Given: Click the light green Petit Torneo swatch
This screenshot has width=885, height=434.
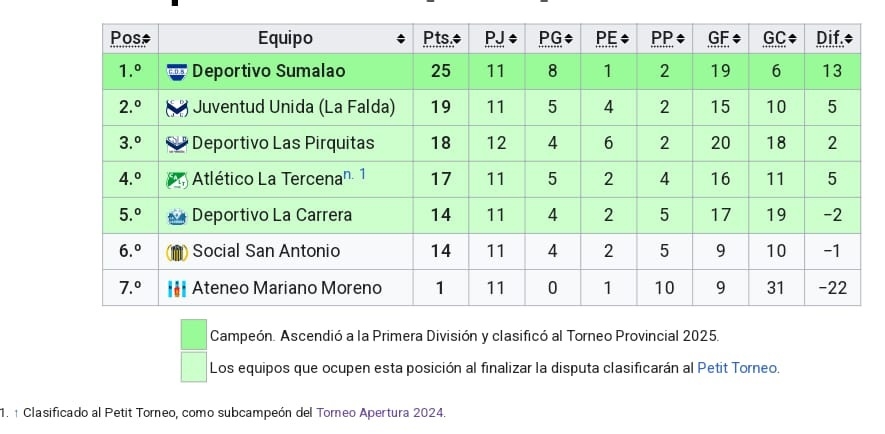Looking at the screenshot, I should (193, 367).
